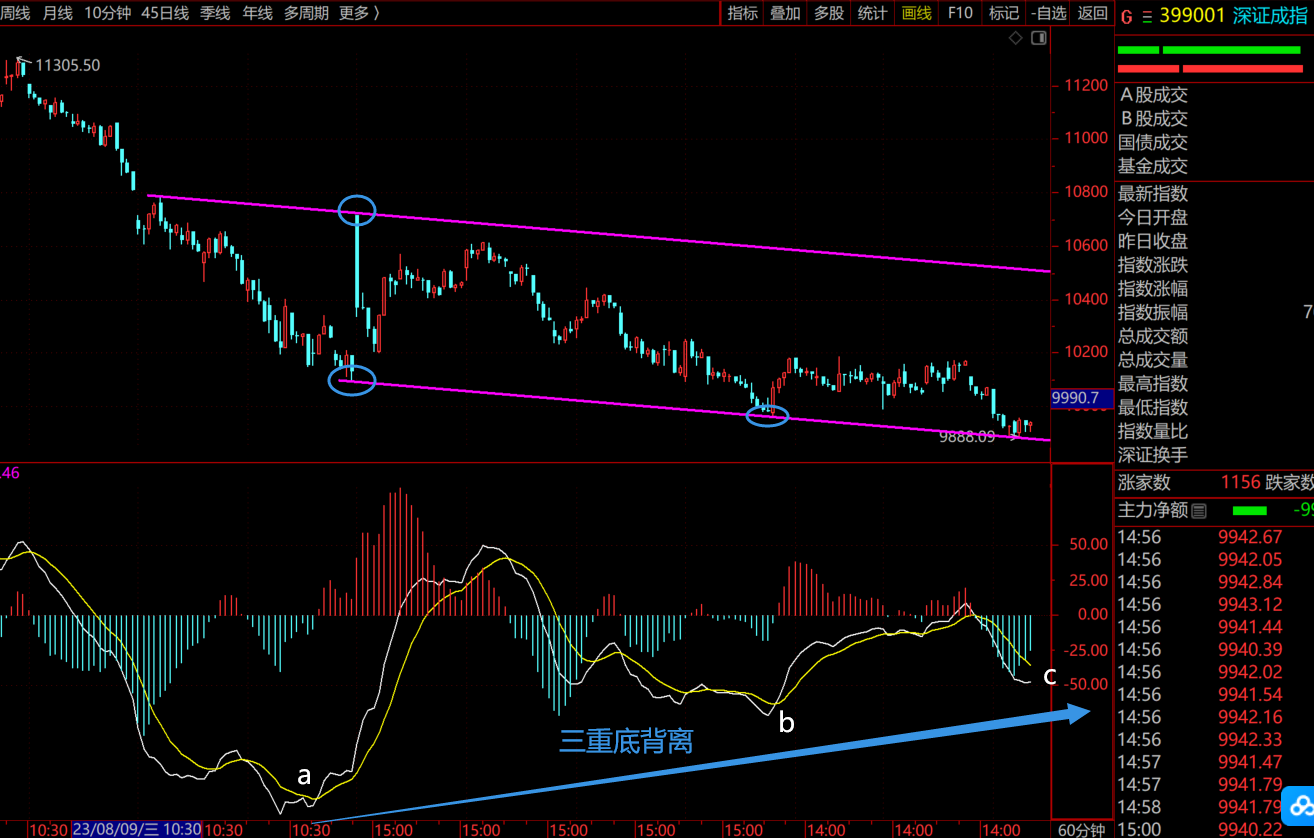Toggle the 画线 drawing tool

coord(916,13)
